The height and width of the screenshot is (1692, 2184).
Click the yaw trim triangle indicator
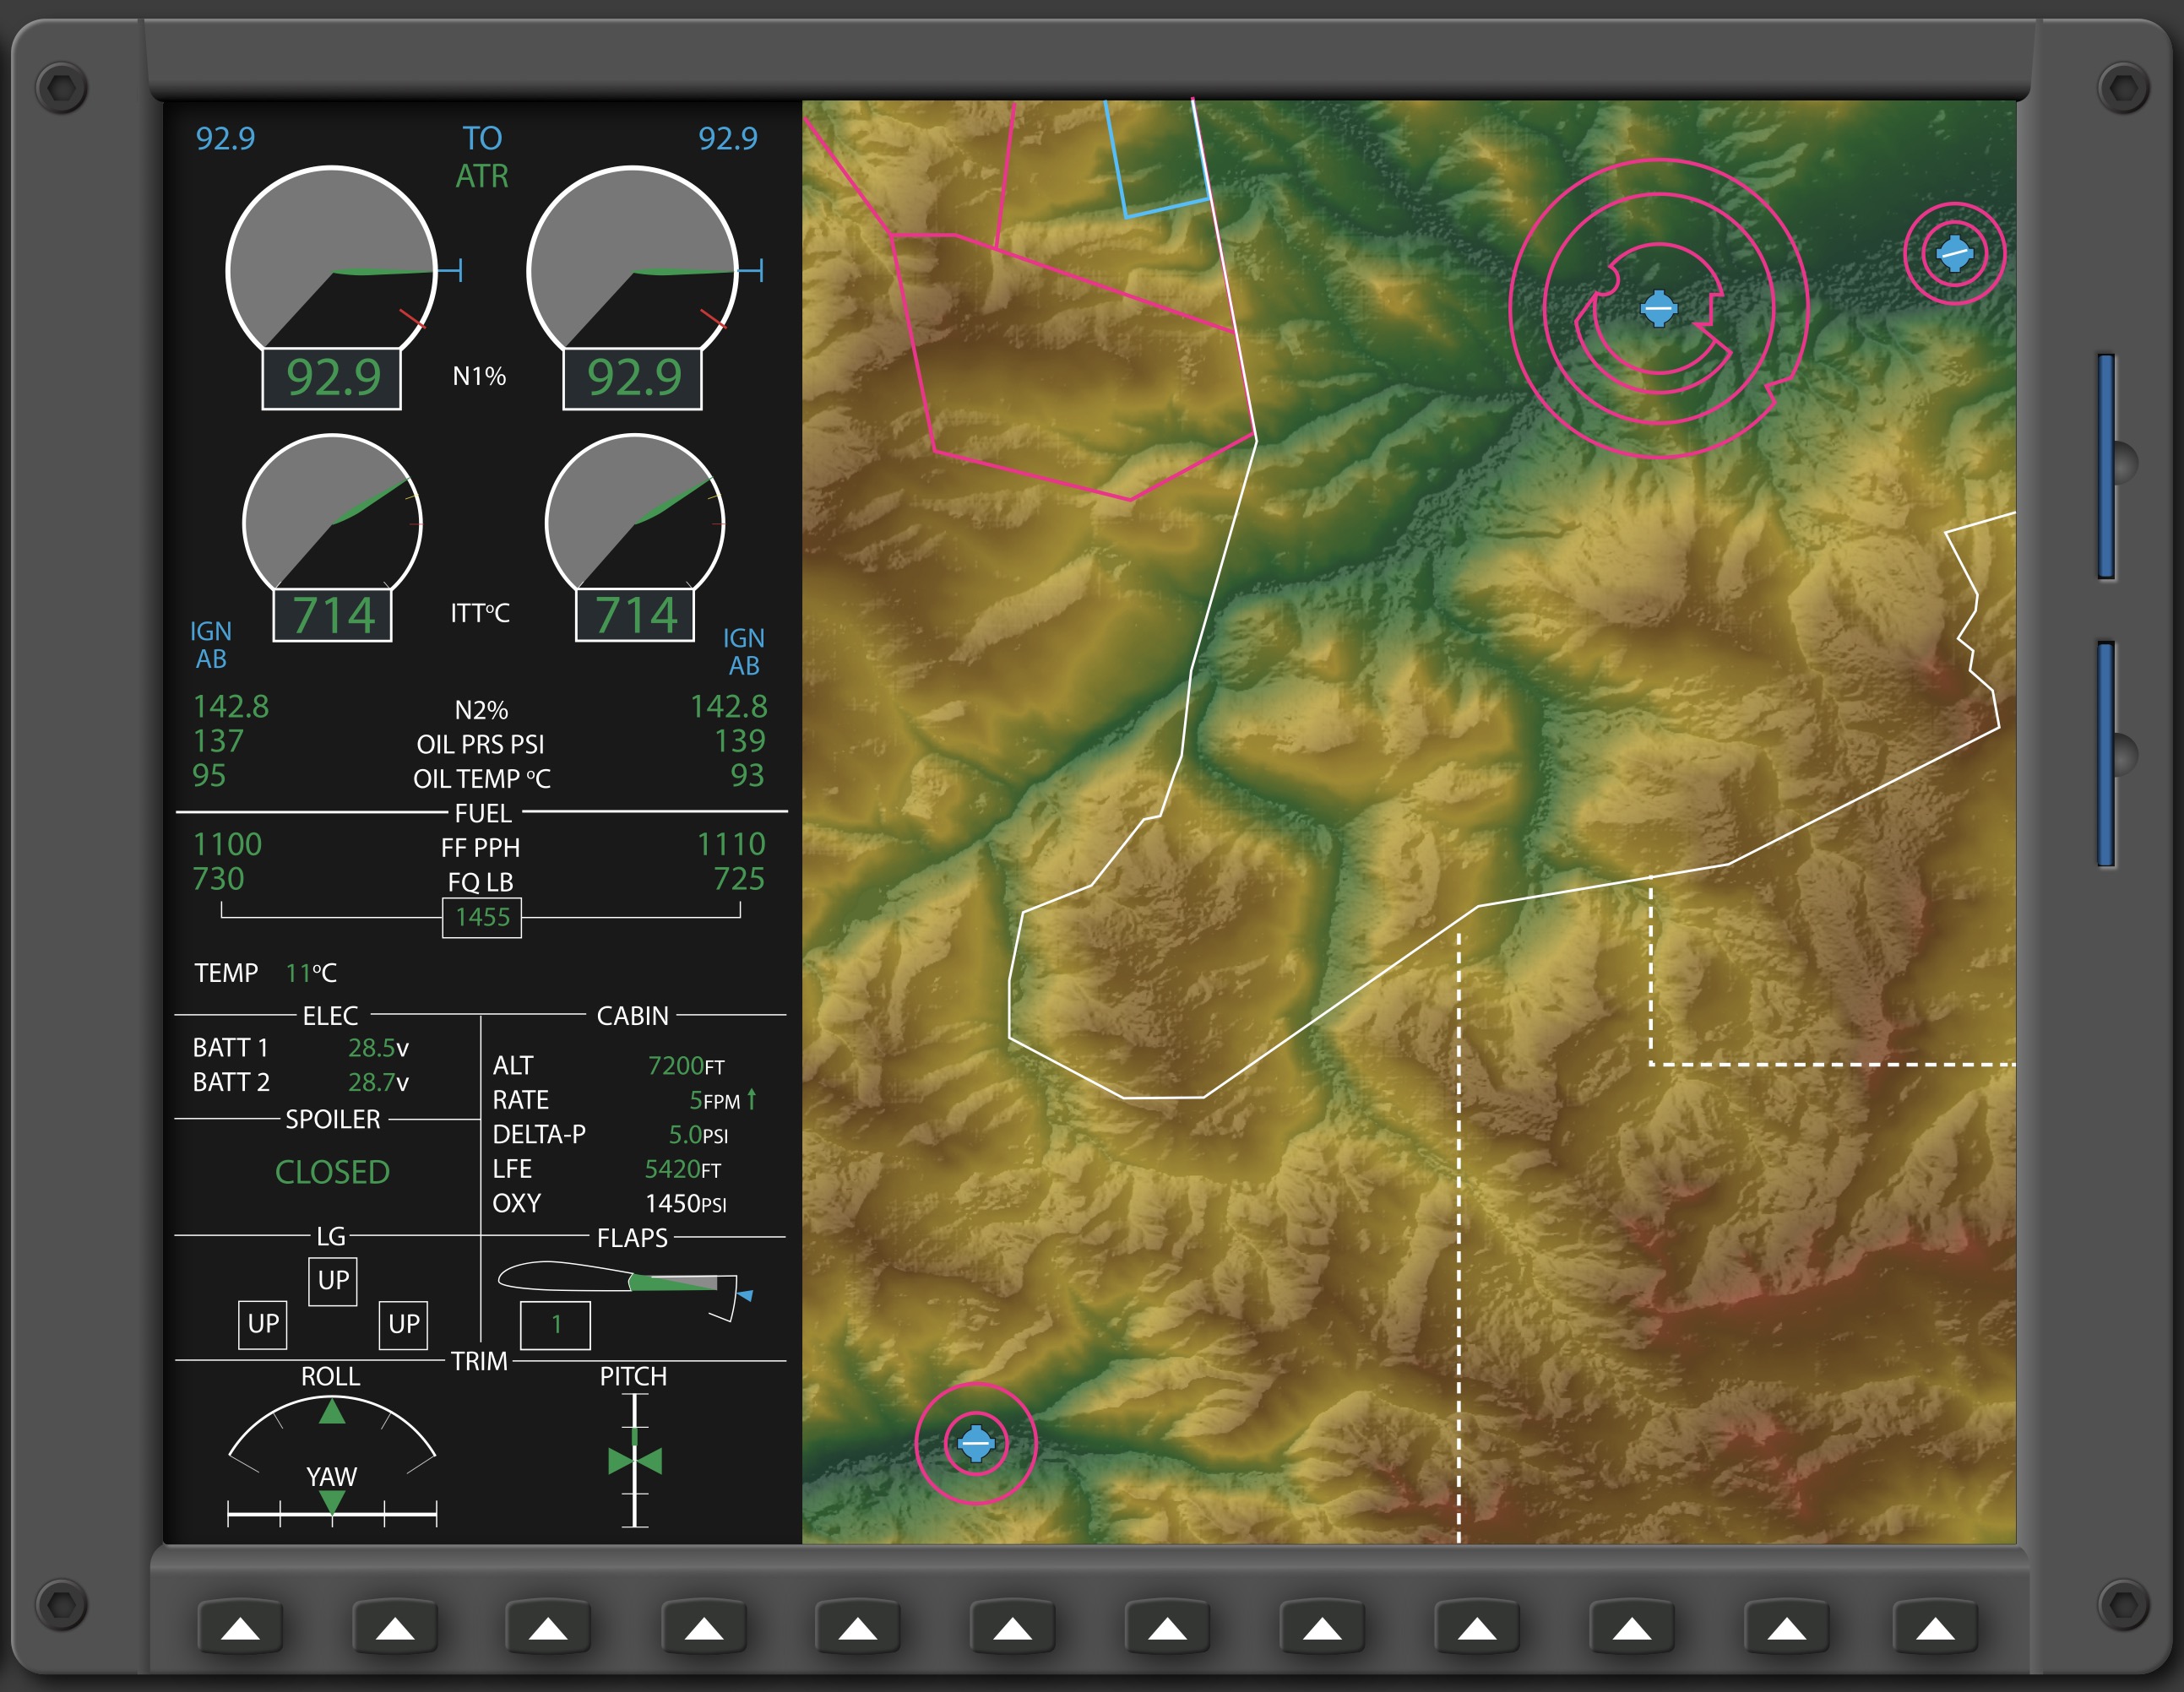332,1502
